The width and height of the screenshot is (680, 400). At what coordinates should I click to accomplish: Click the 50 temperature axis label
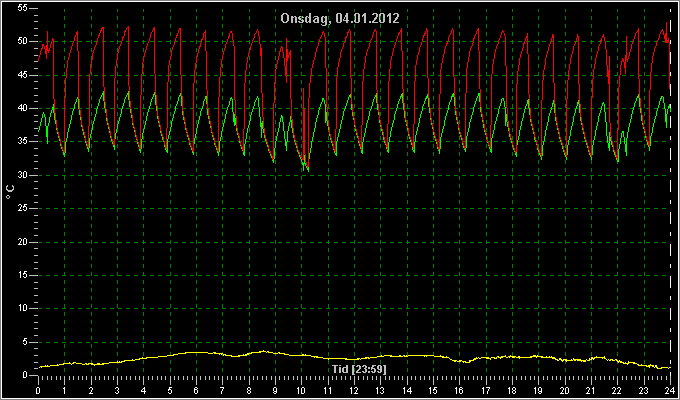click(x=23, y=42)
